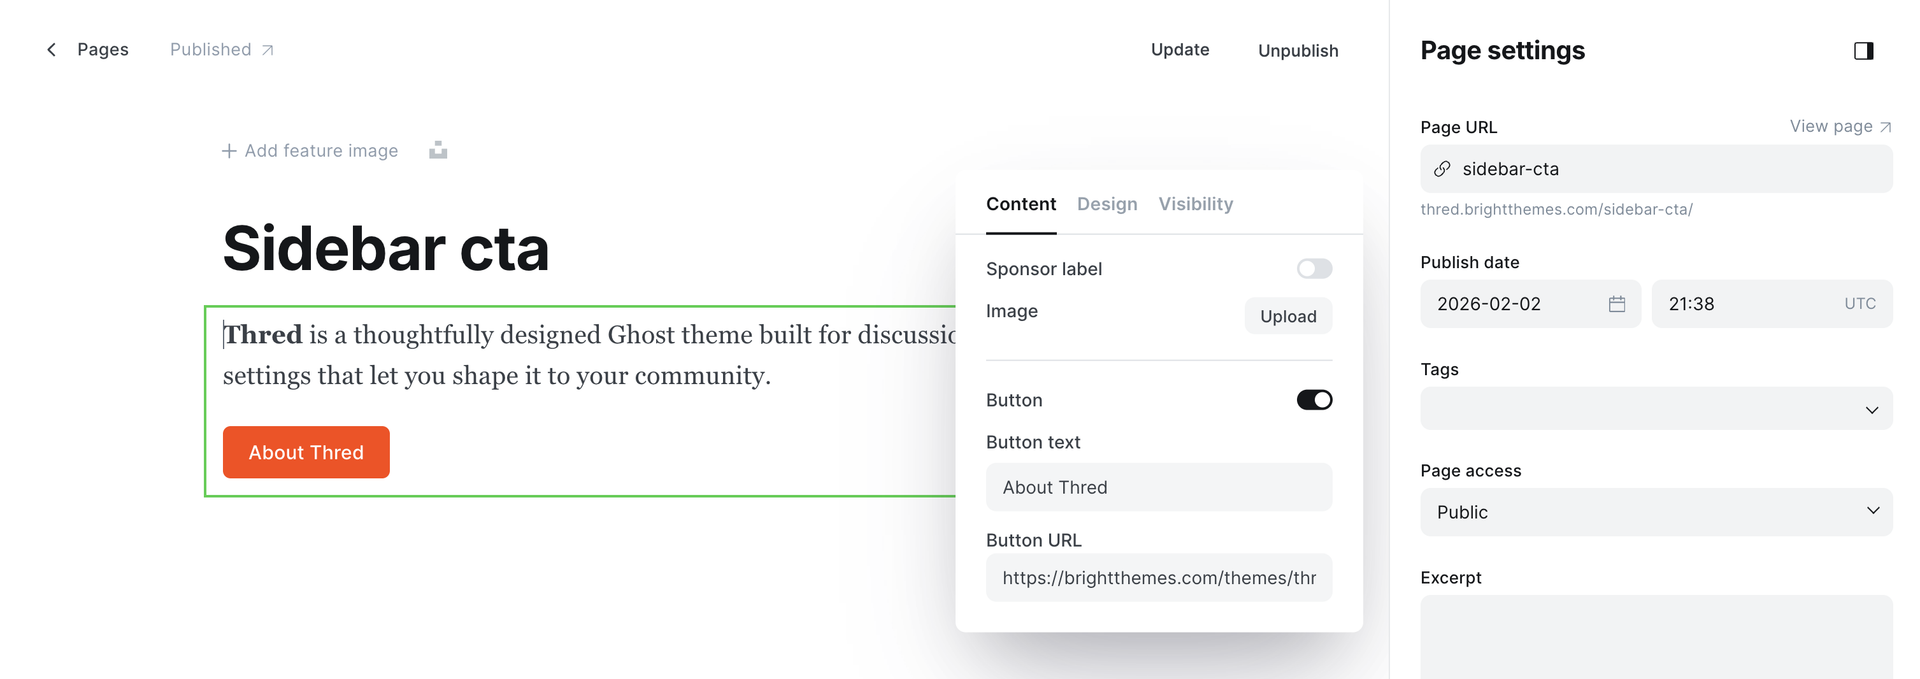Click the link icon in Page URL field

1442,169
